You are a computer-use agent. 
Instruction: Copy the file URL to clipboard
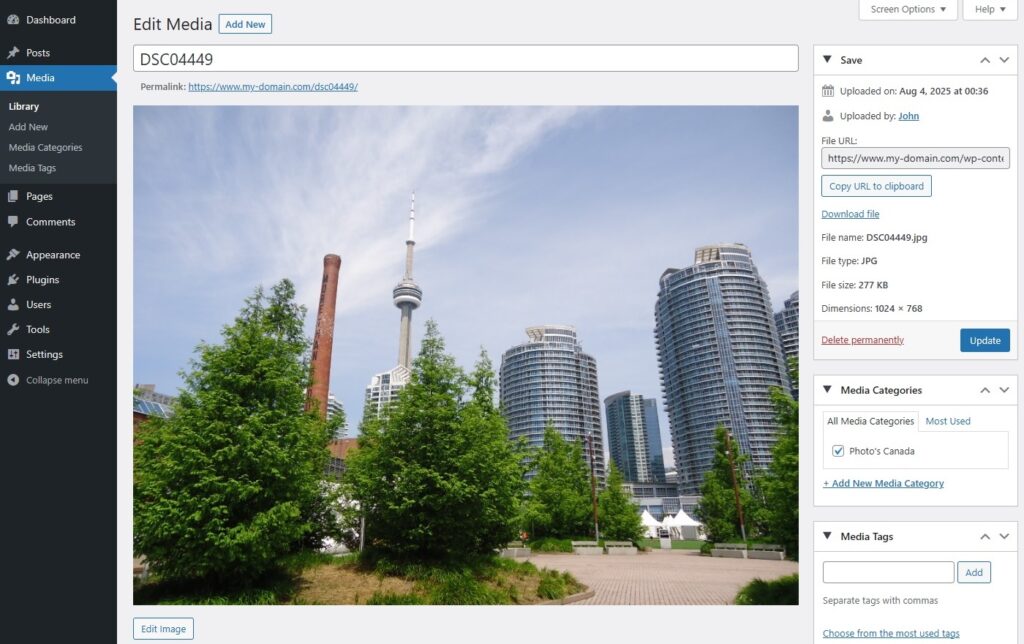tap(876, 185)
